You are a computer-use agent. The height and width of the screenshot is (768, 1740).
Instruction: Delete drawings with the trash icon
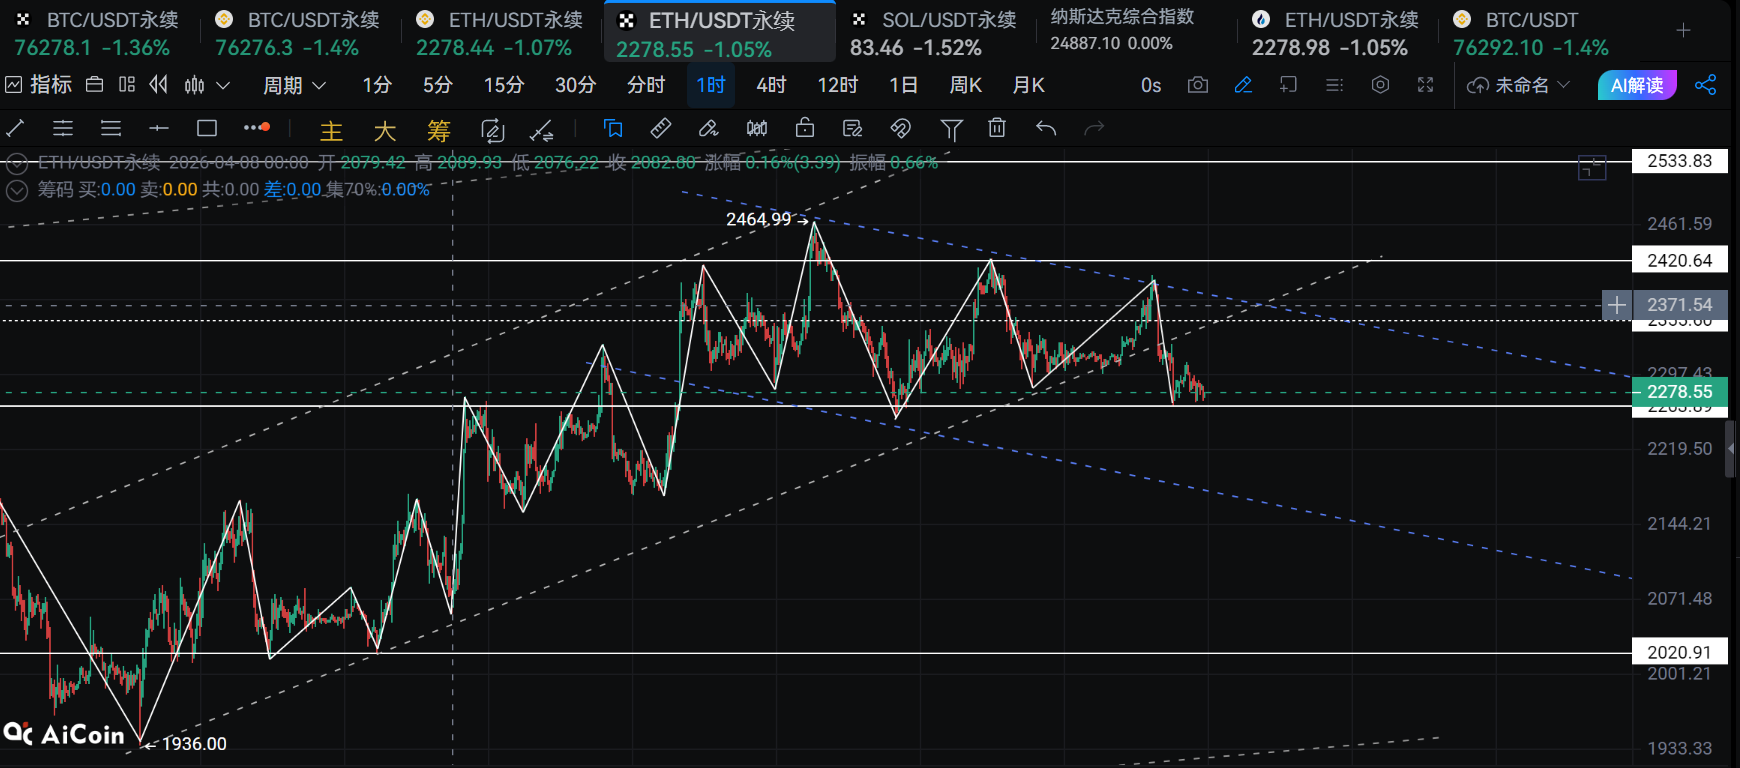(x=997, y=128)
